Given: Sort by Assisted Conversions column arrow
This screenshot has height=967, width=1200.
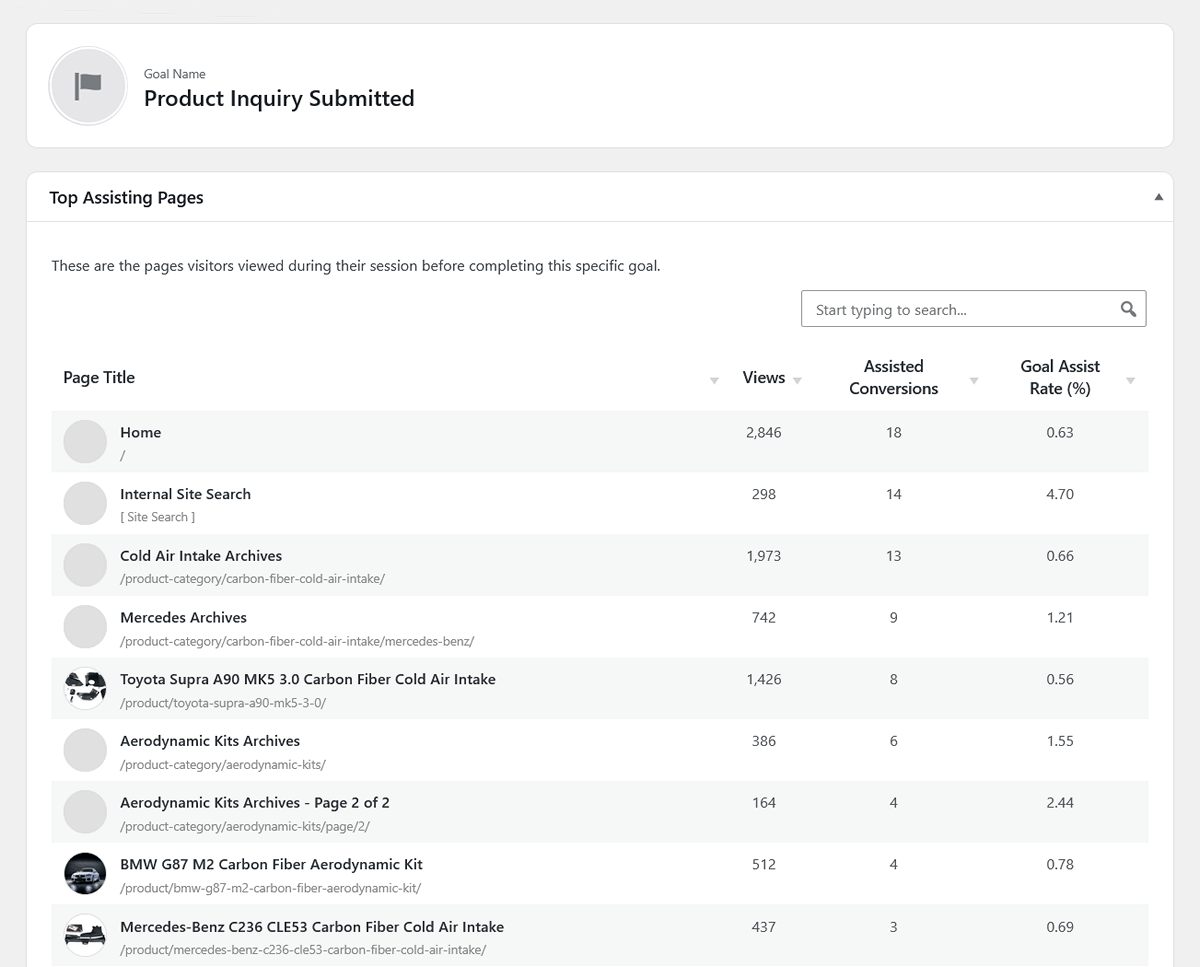Looking at the screenshot, I should [974, 380].
